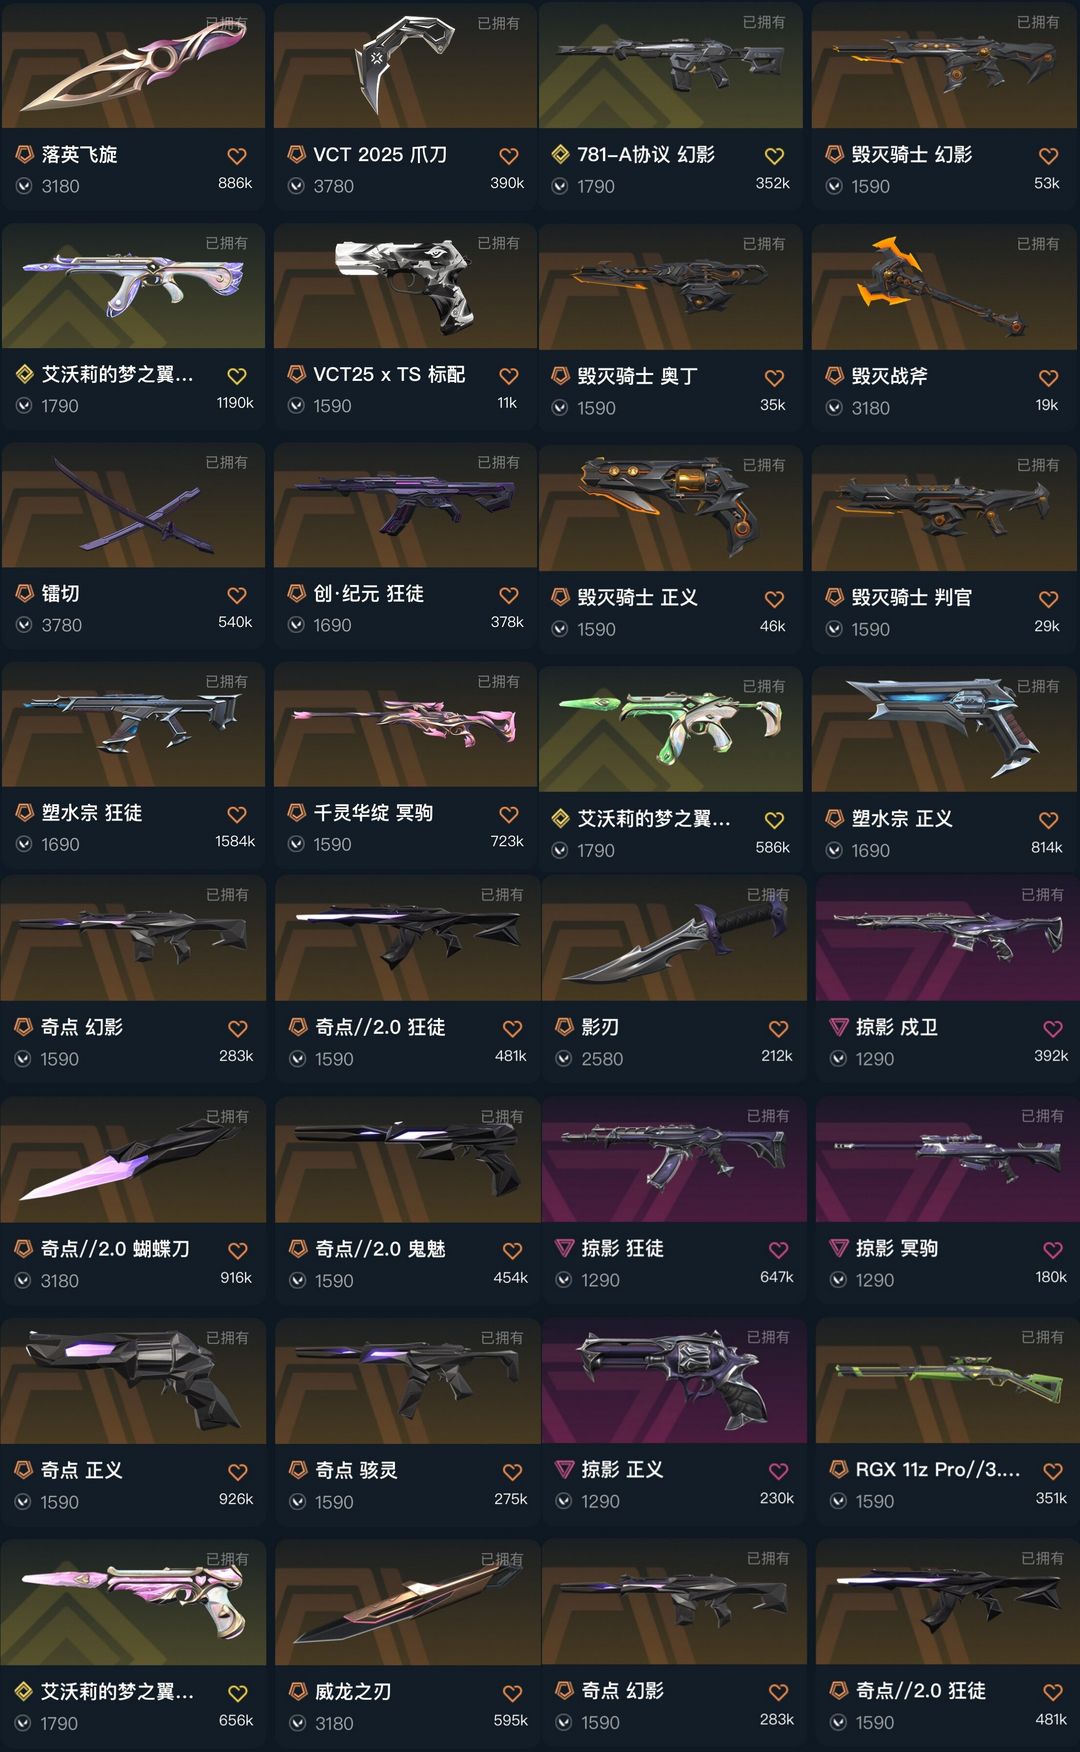Select the VCT25 x TS 标配 pistol thumbnail
This screenshot has height=1752, width=1080.
click(404, 285)
